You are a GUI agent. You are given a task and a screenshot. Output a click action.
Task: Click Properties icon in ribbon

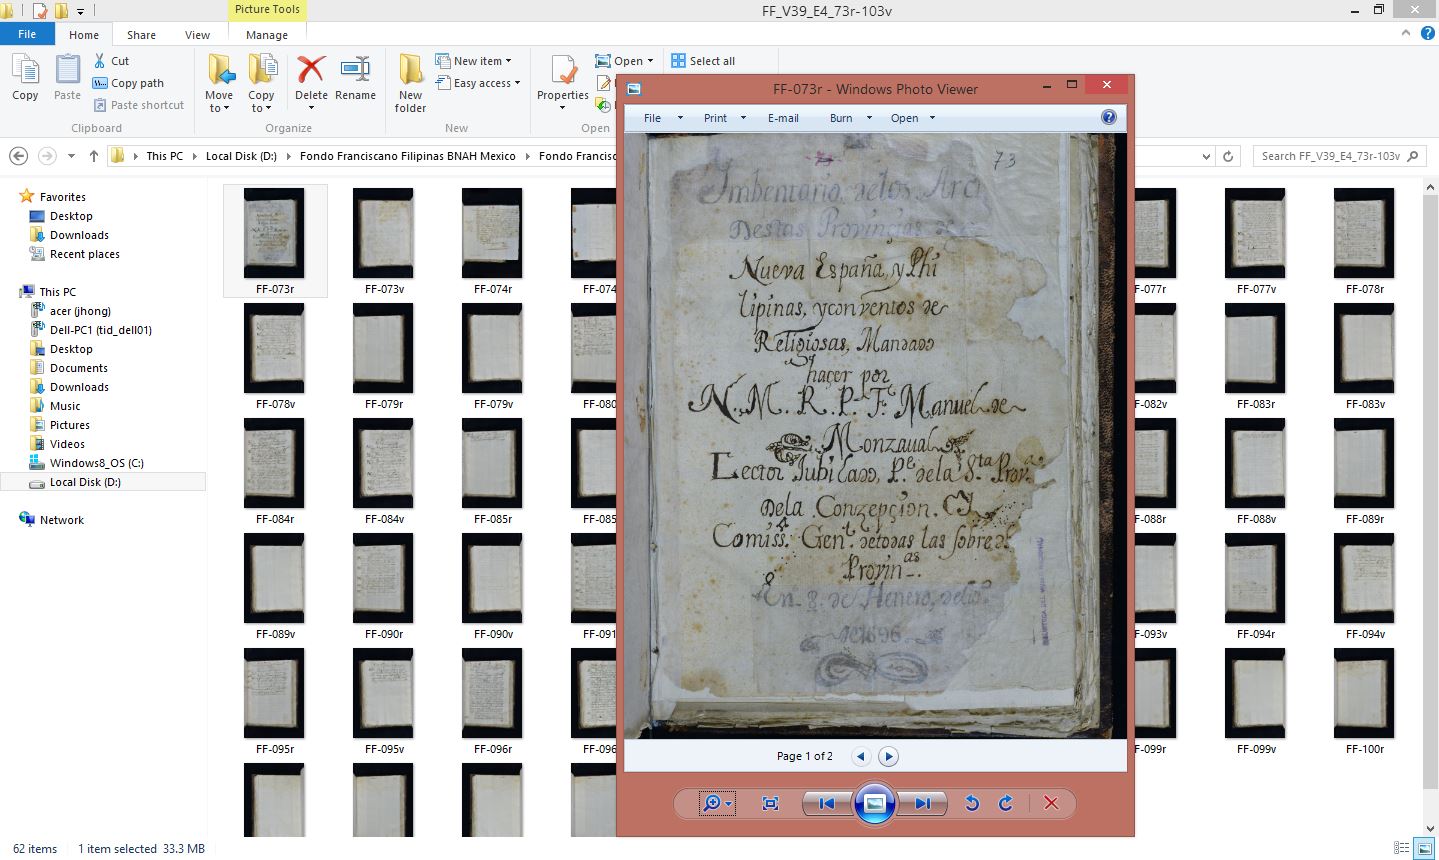point(563,80)
